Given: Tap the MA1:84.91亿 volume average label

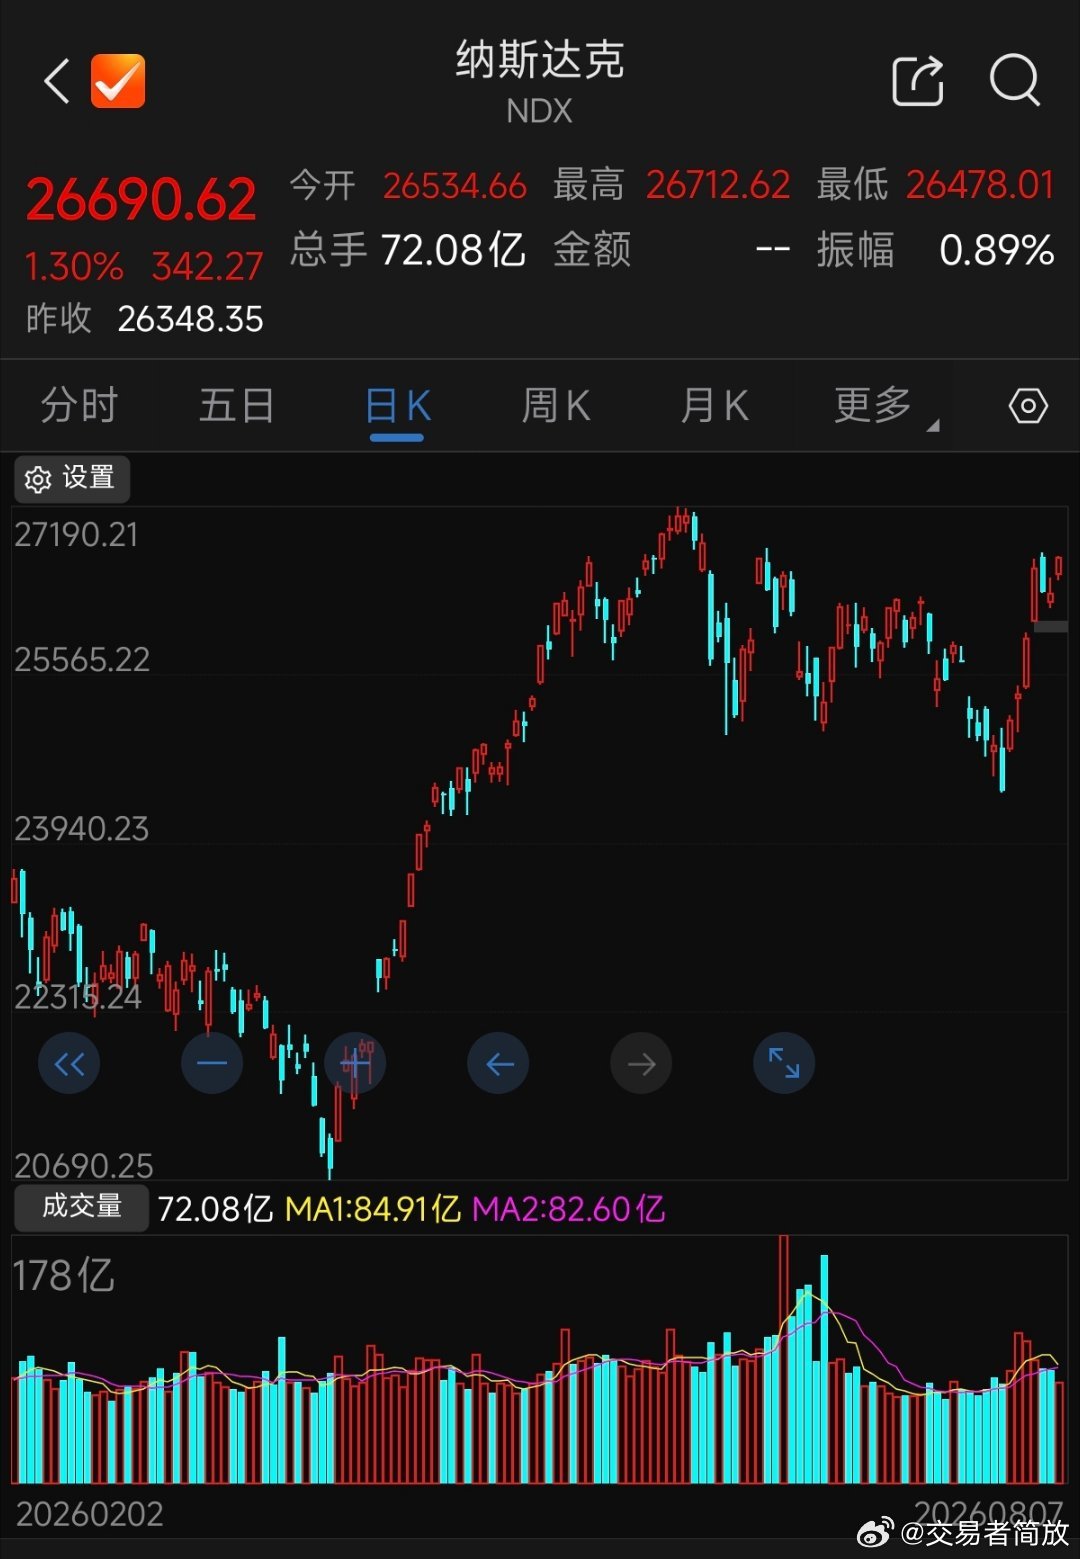Looking at the screenshot, I should (x=373, y=1209).
